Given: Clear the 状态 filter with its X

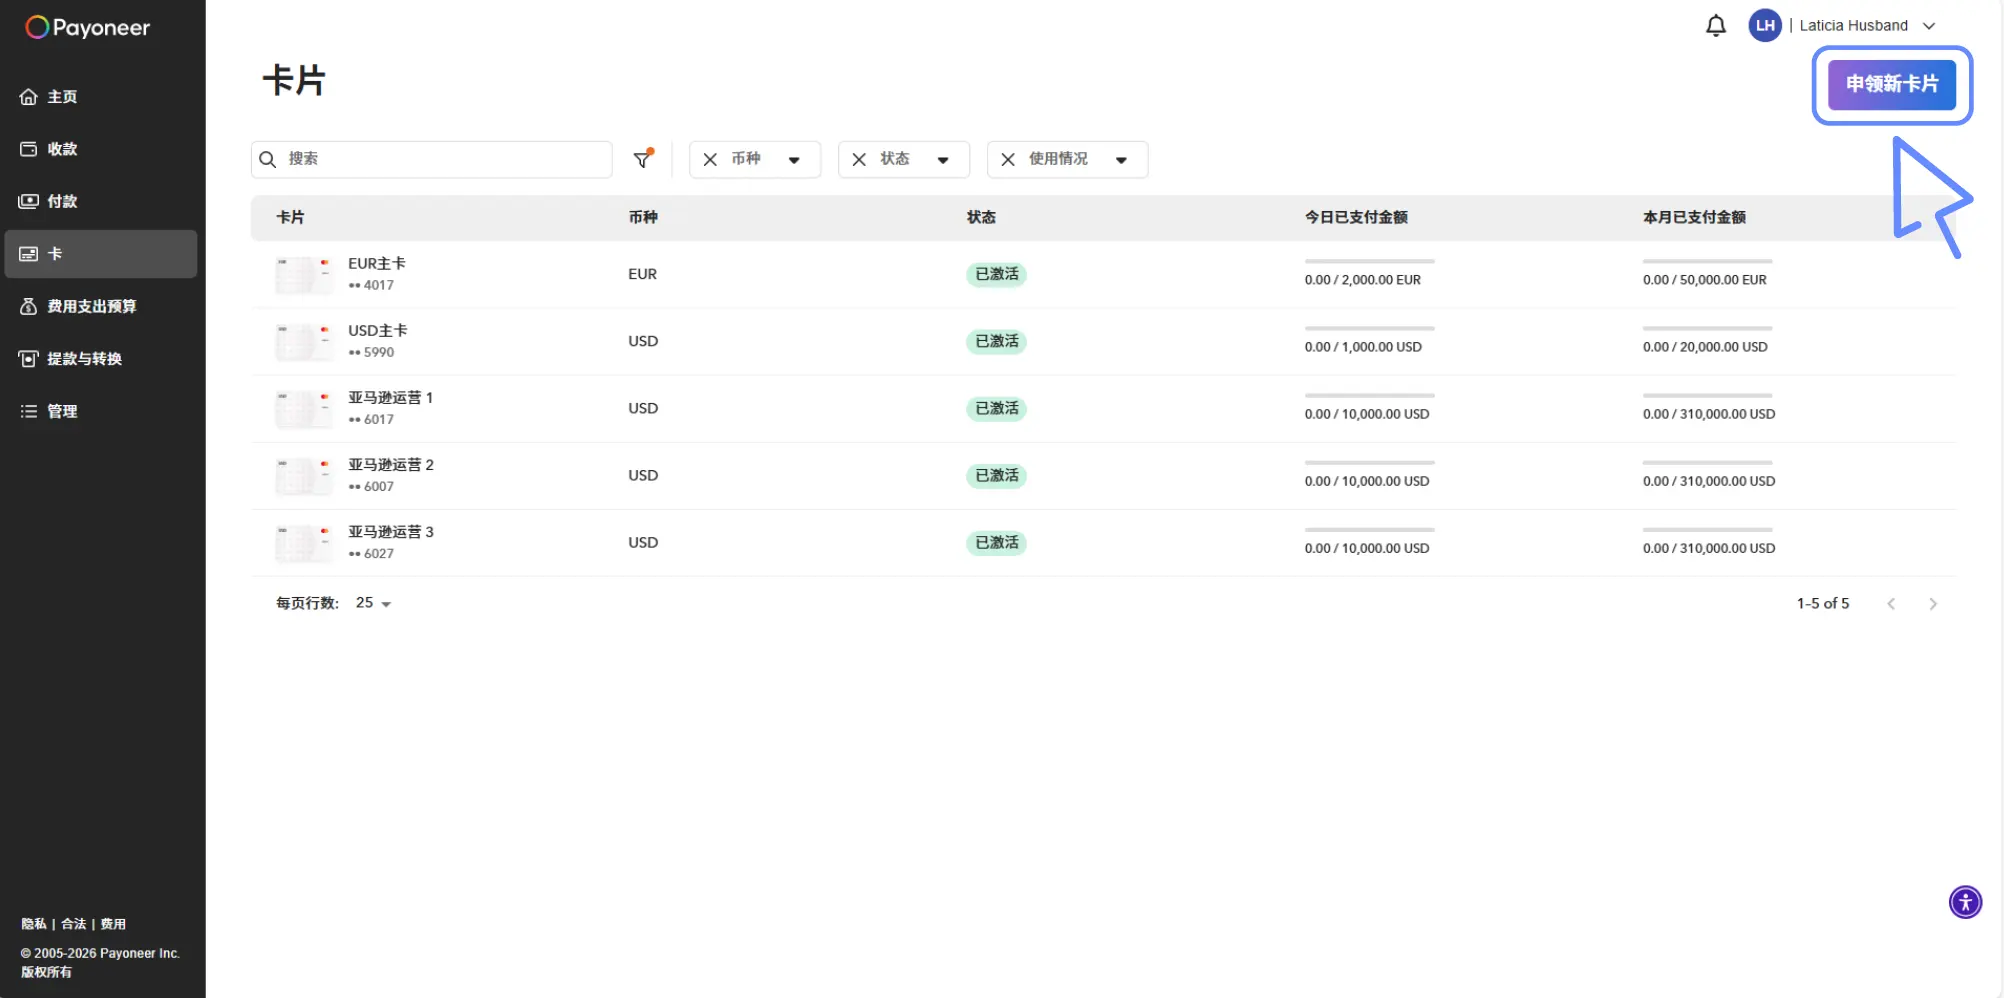Looking at the screenshot, I should (859, 159).
